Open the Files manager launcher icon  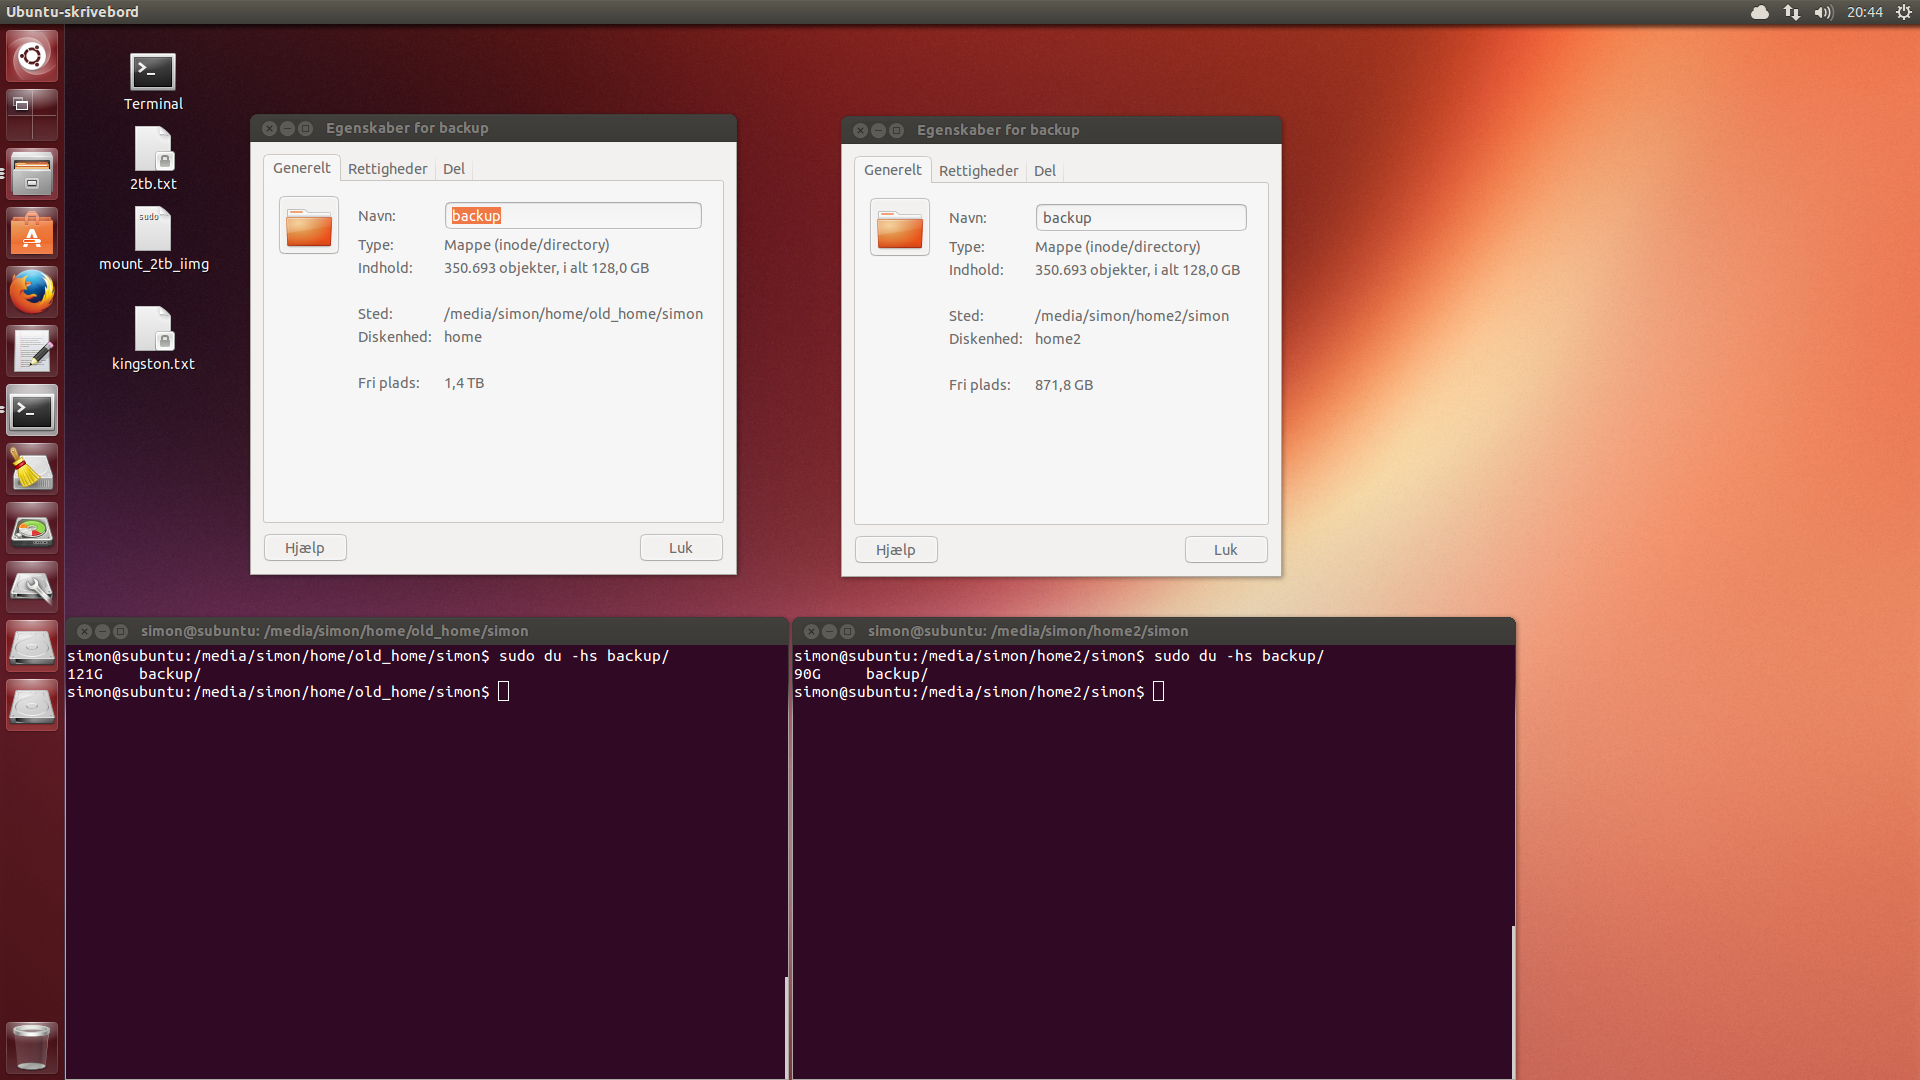32,174
